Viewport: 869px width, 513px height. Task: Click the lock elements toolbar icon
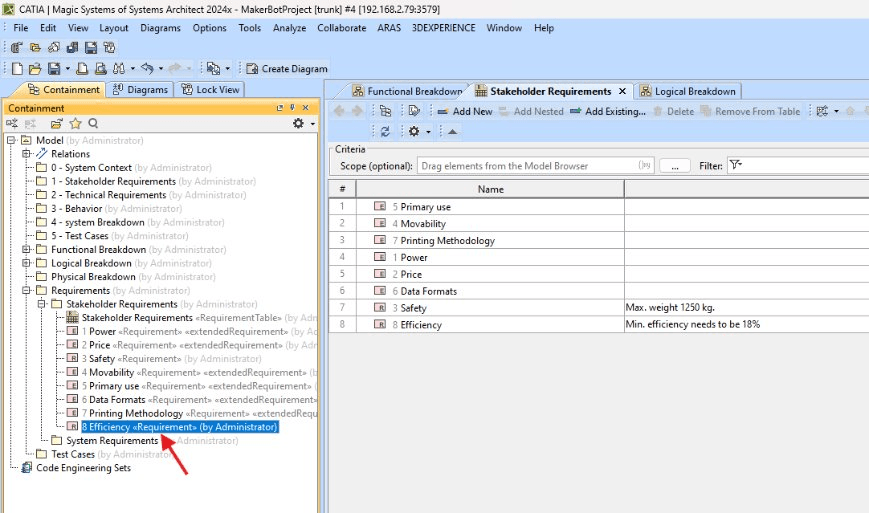pyautogui.click(x=109, y=48)
